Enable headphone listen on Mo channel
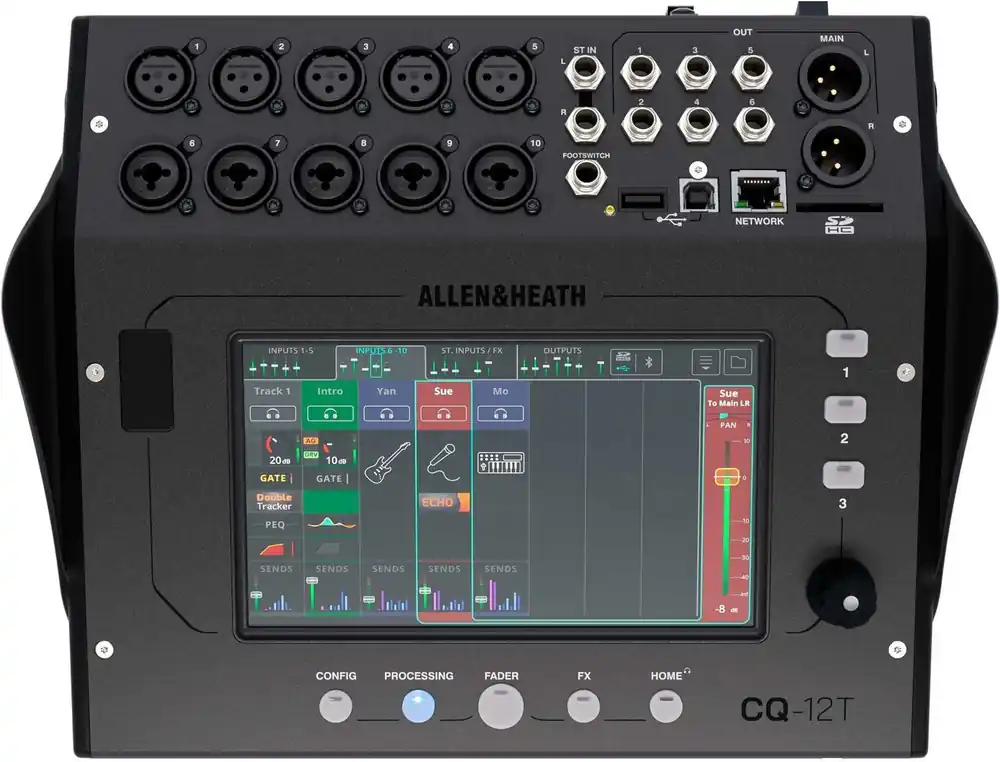The image size is (1000, 762). (500, 414)
